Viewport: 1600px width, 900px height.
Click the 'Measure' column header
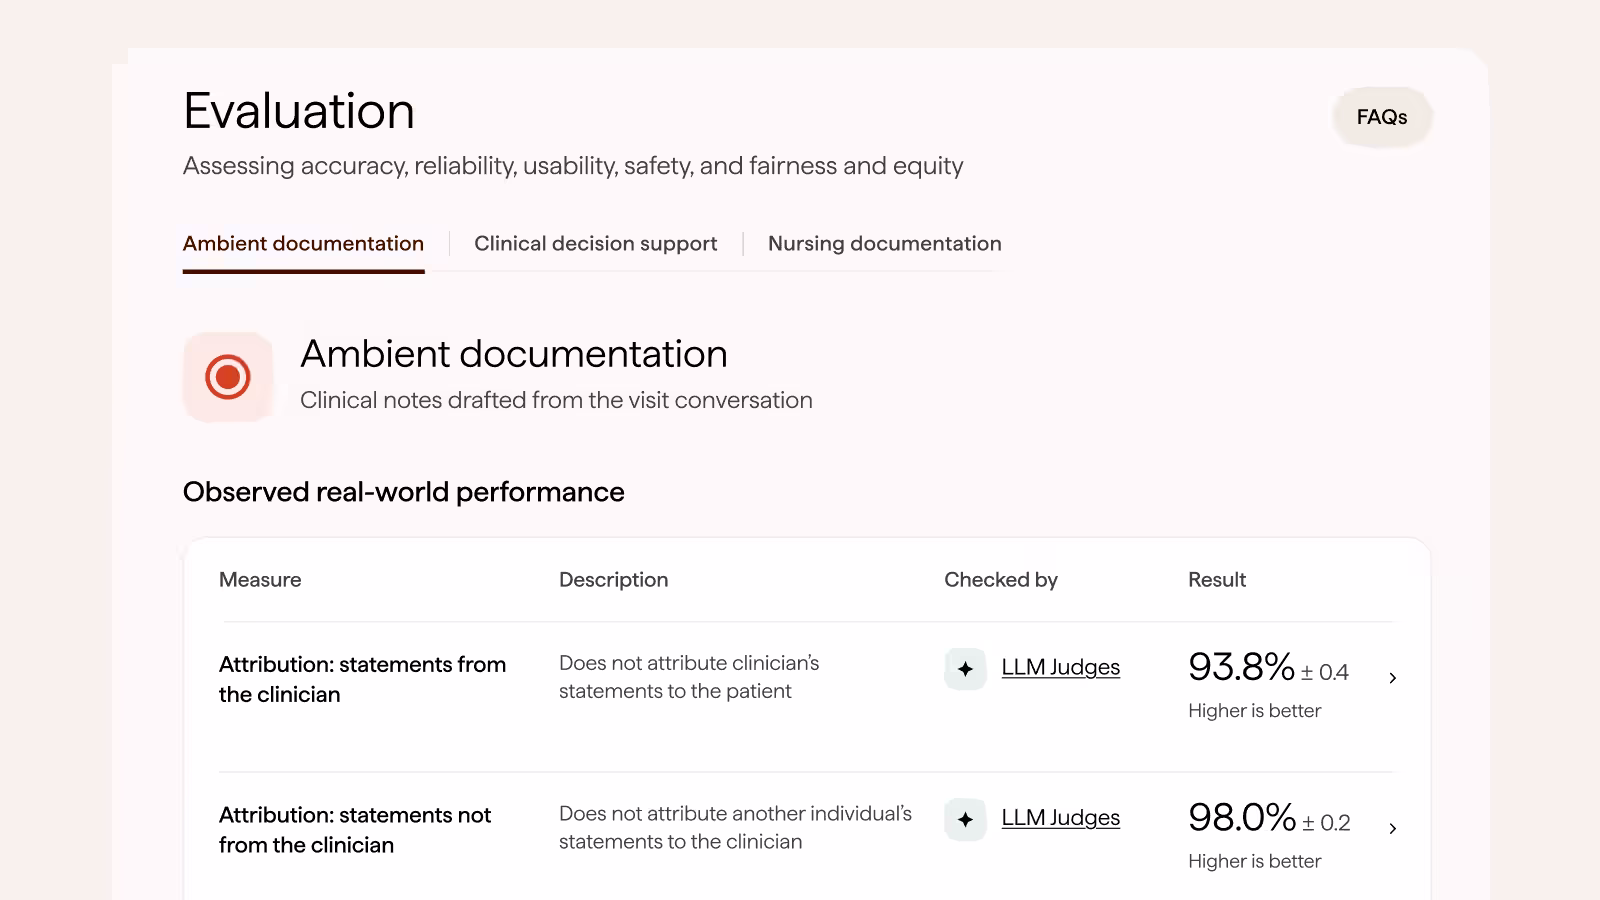pyautogui.click(x=260, y=580)
